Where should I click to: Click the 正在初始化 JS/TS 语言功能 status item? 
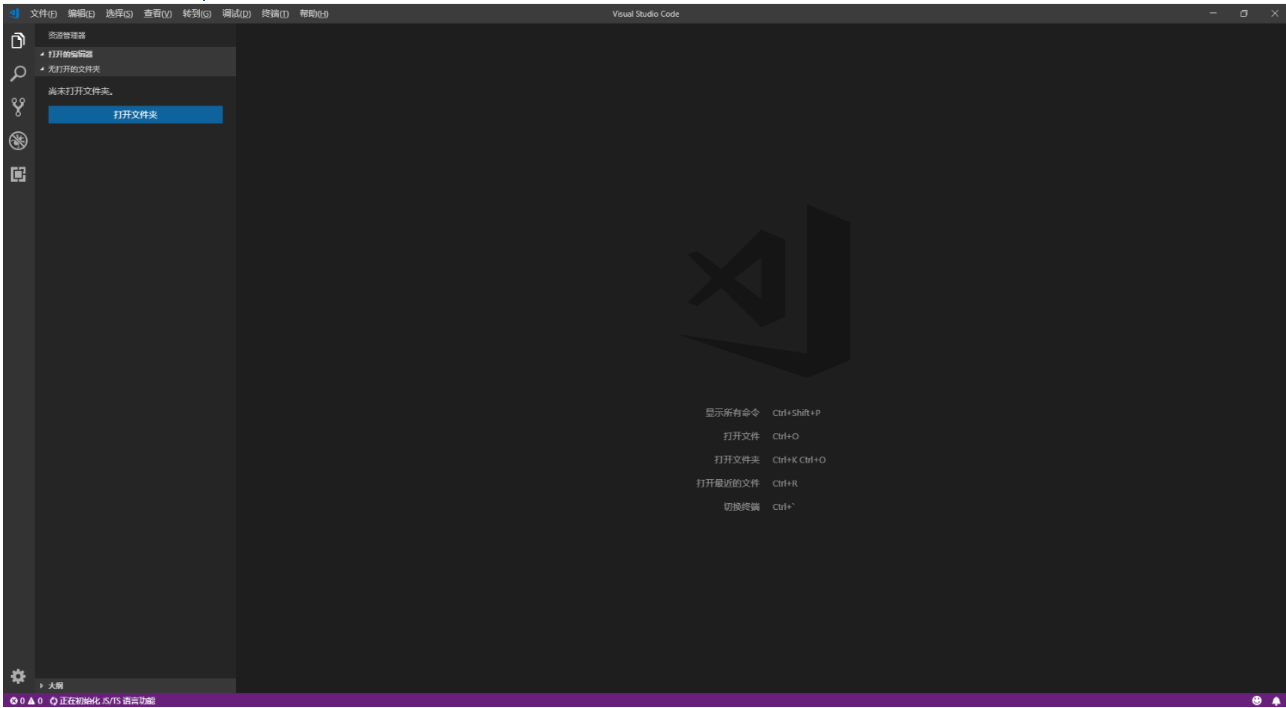point(102,701)
